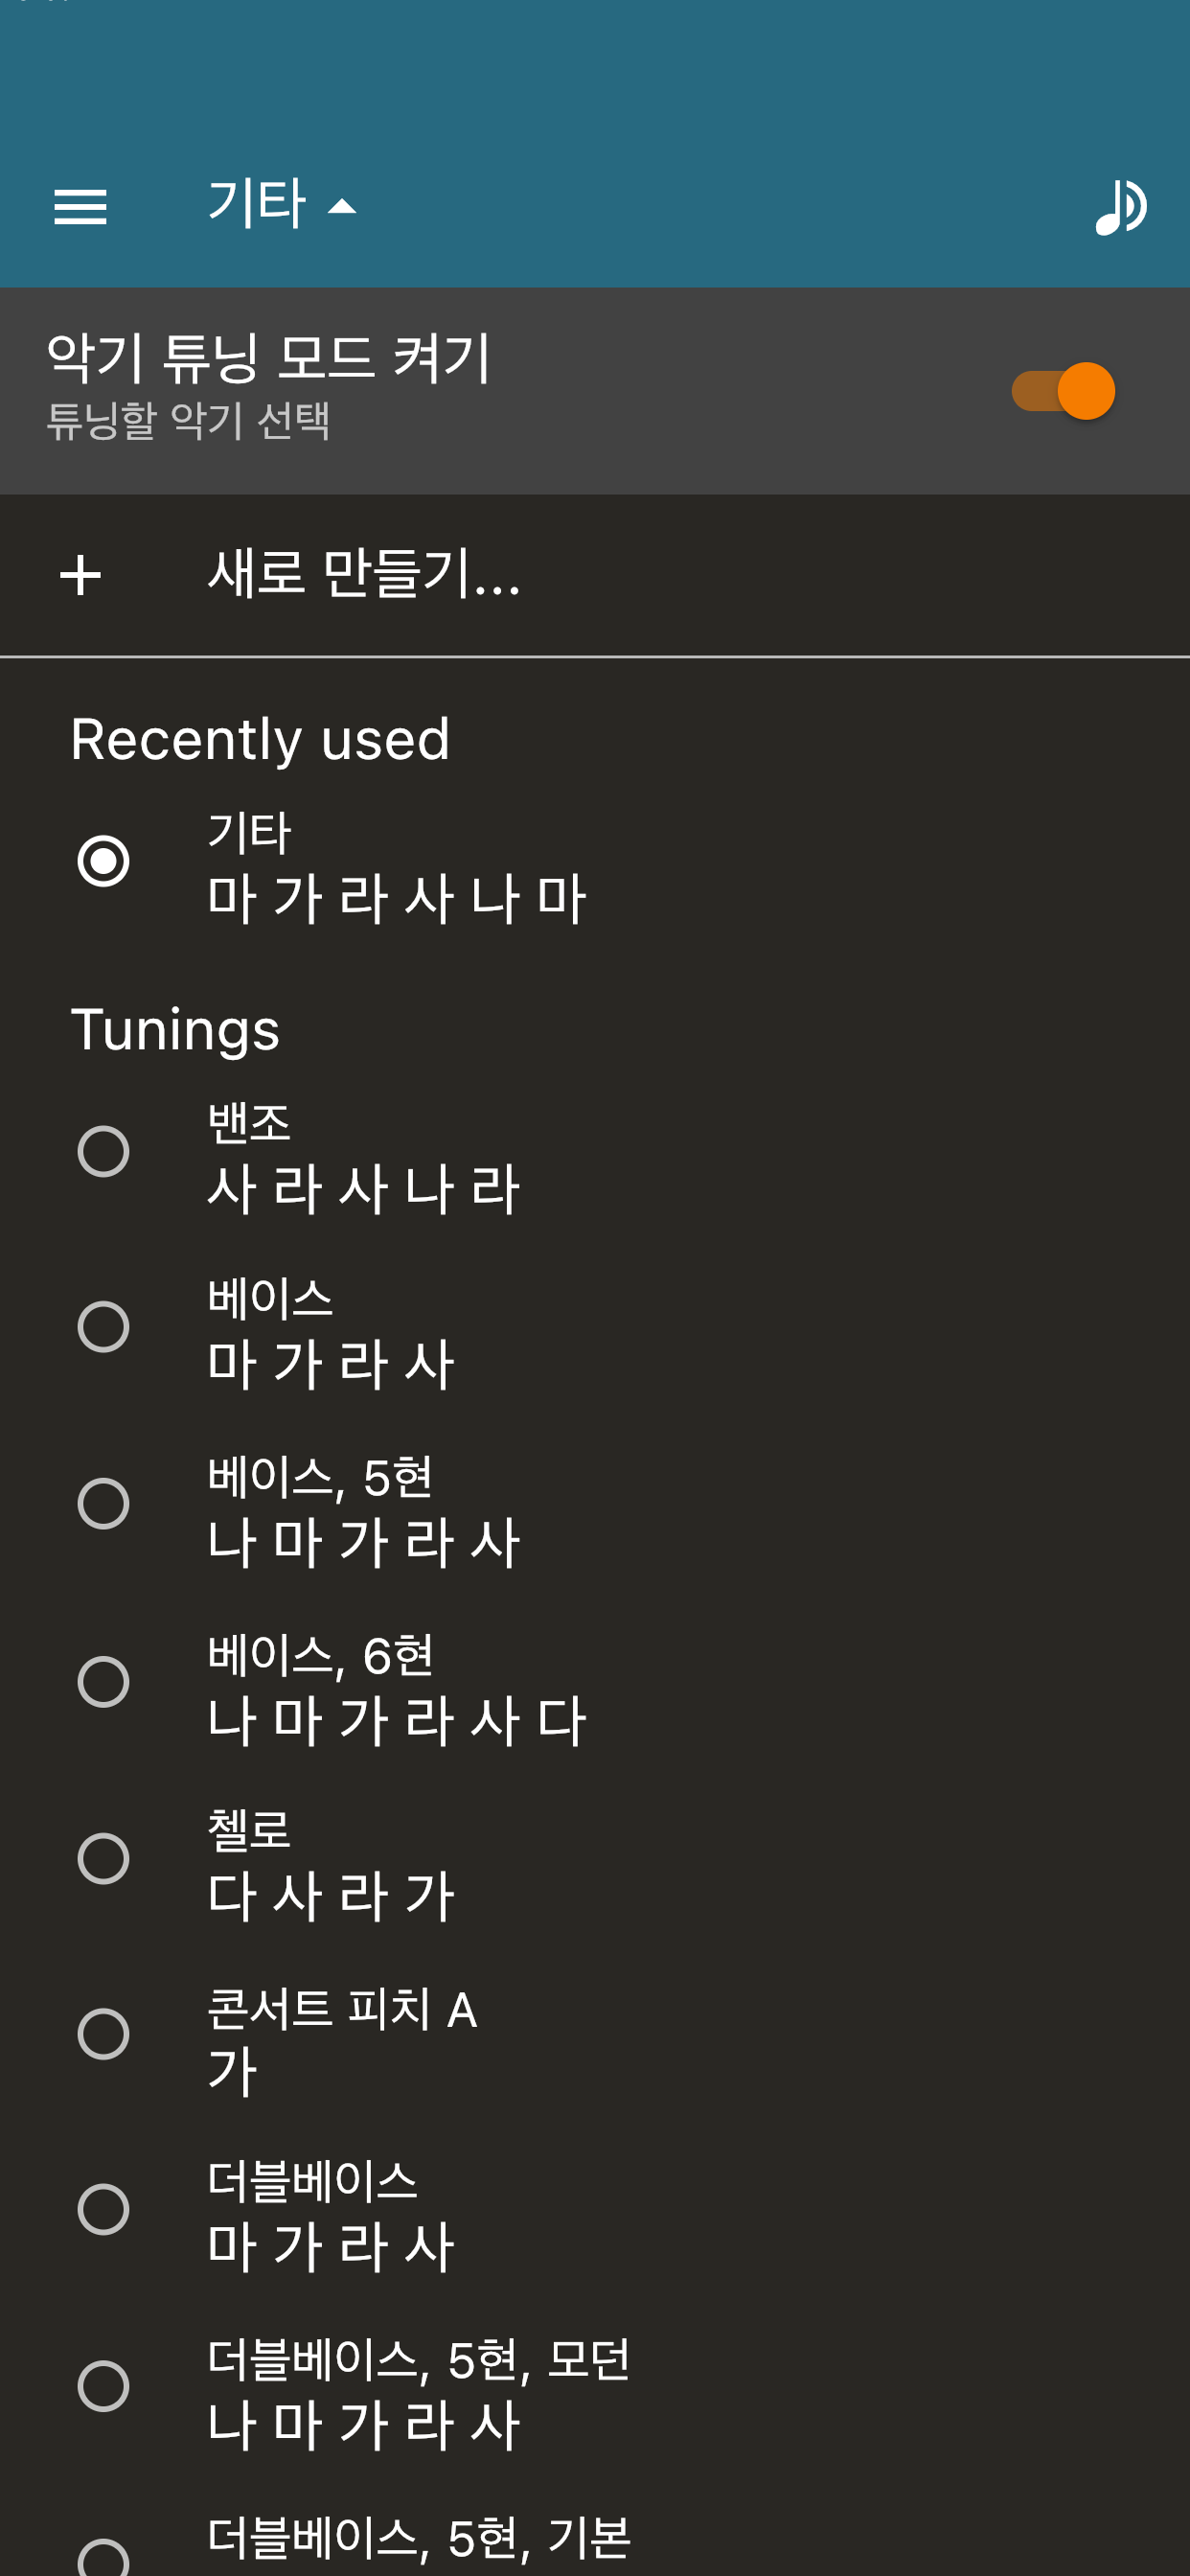Select the 더블베이스 tuning radio button
1190x2576 pixels.
tap(104, 2210)
